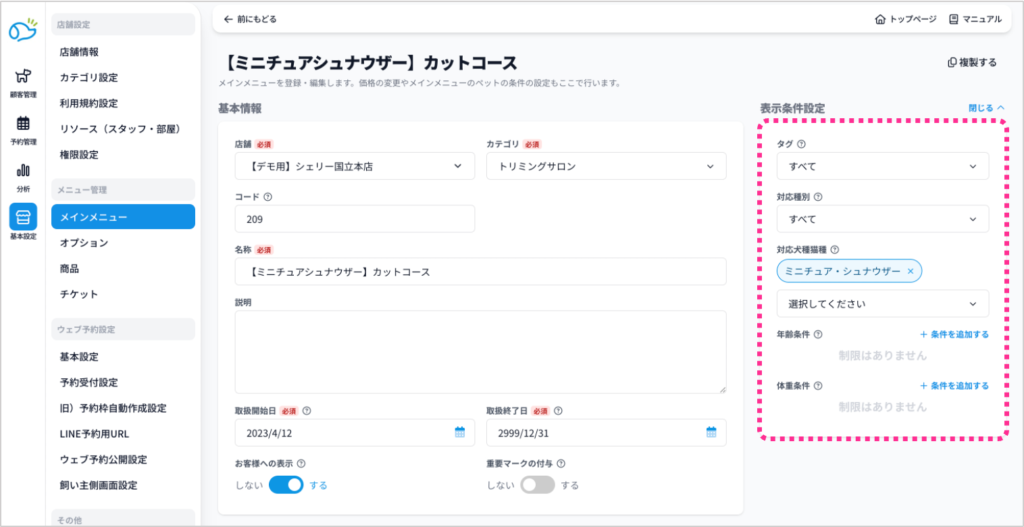The width and height of the screenshot is (1024, 527).
Task: Click the calendar icon for 取扱開始日
Action: coord(460,432)
